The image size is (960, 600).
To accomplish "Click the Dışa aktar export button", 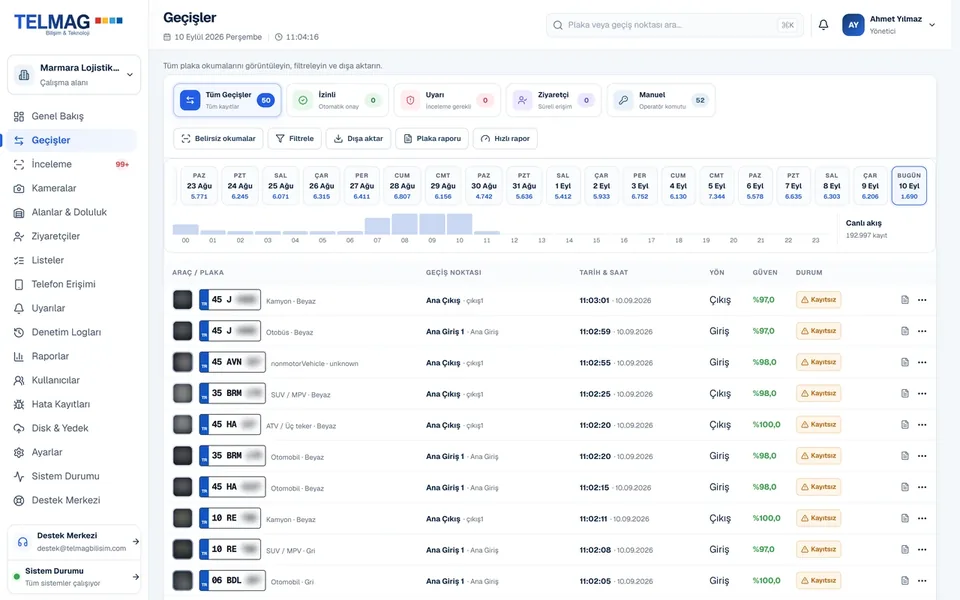I will click(359, 138).
